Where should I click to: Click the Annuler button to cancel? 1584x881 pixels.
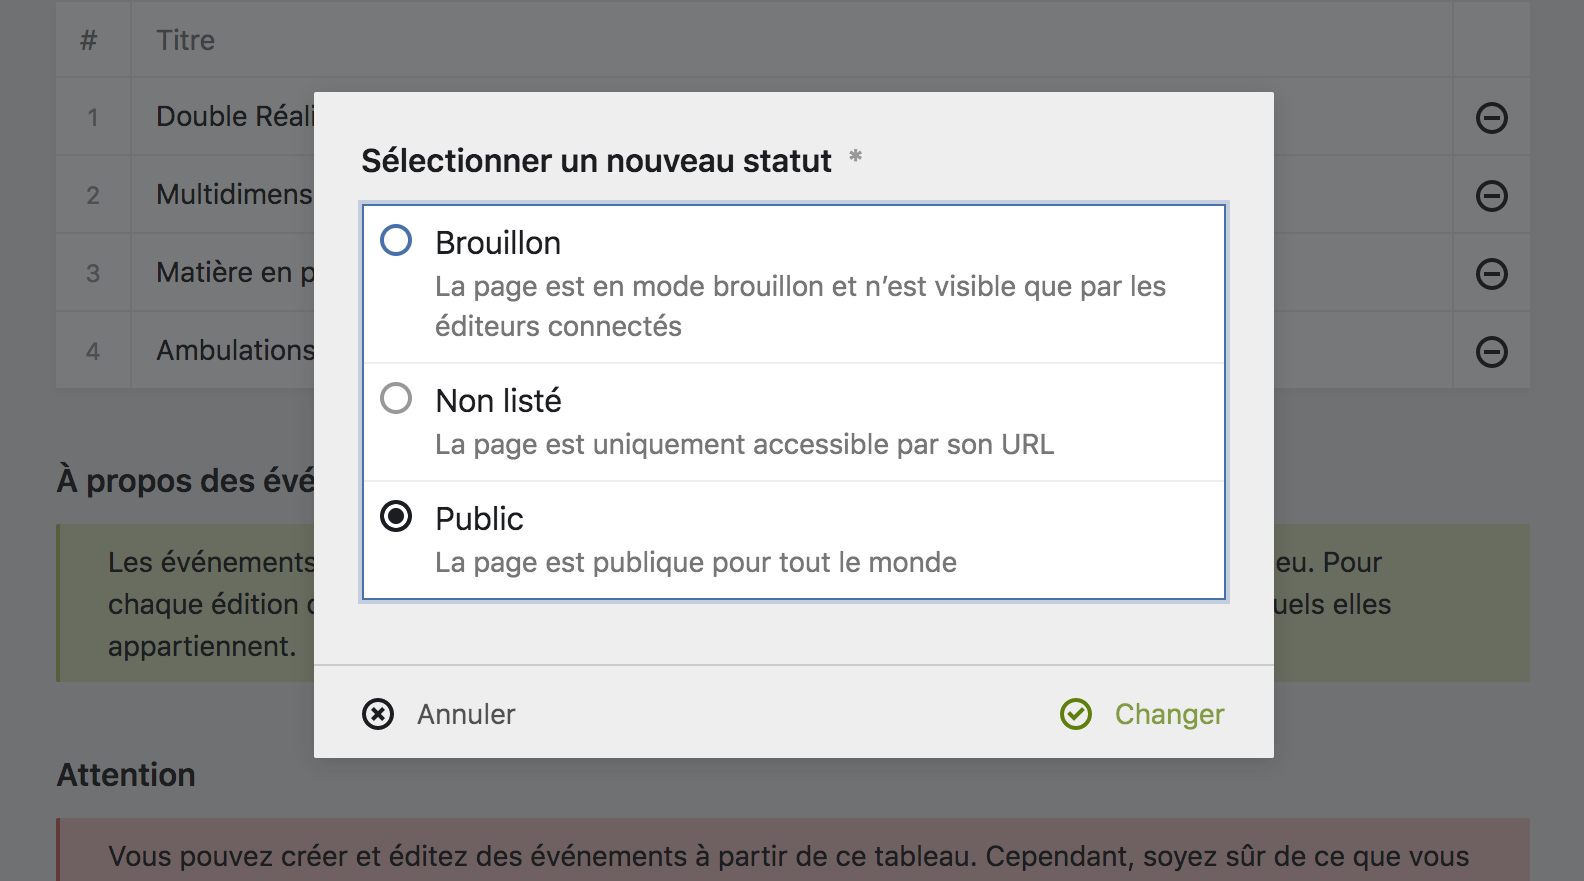click(x=466, y=714)
